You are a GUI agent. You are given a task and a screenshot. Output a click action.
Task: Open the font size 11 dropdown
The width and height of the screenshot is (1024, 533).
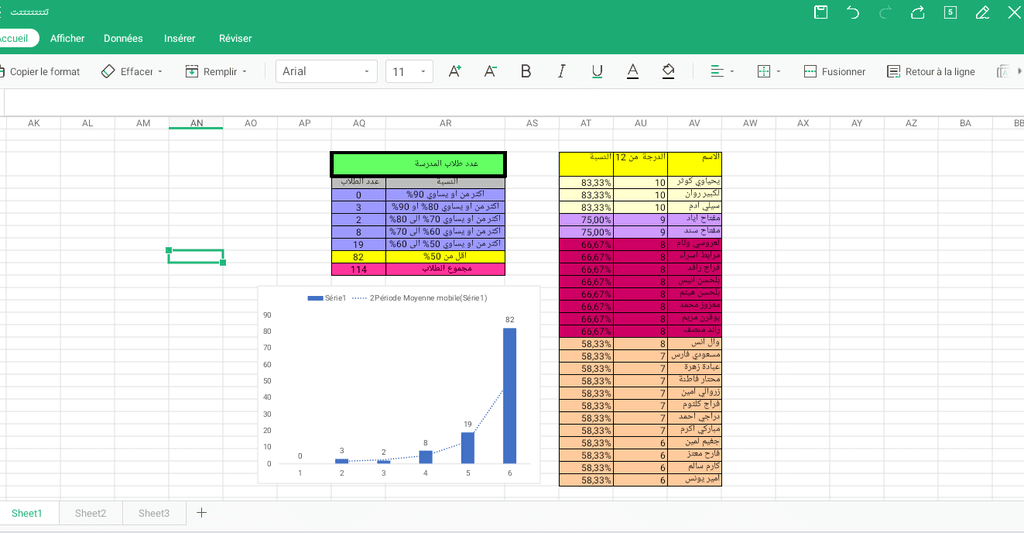tap(409, 71)
